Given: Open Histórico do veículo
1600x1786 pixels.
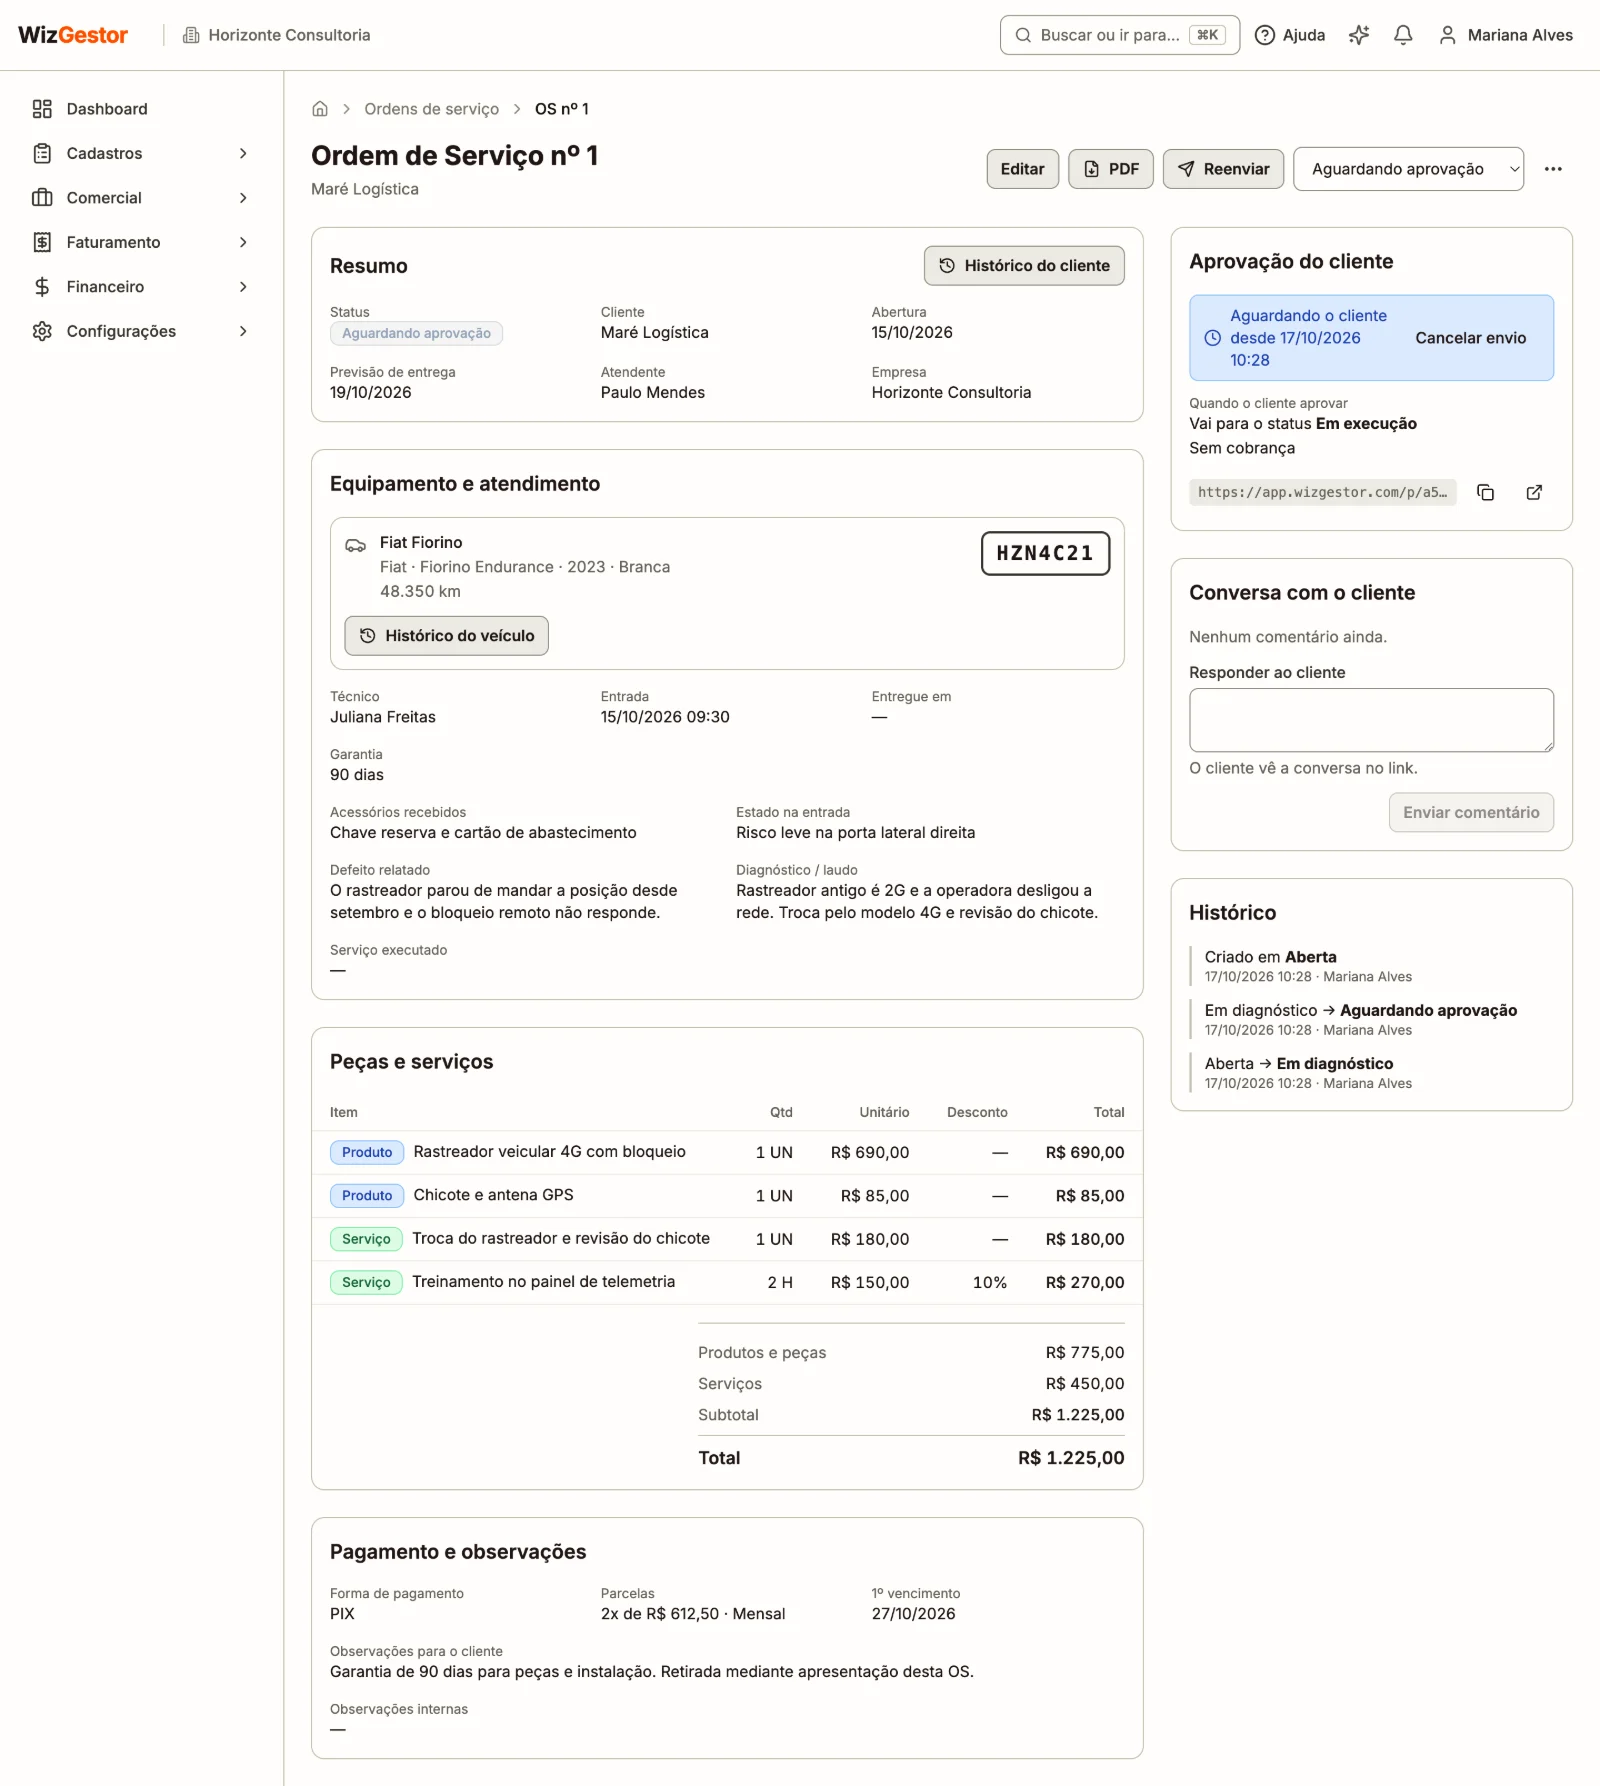Looking at the screenshot, I should (446, 636).
